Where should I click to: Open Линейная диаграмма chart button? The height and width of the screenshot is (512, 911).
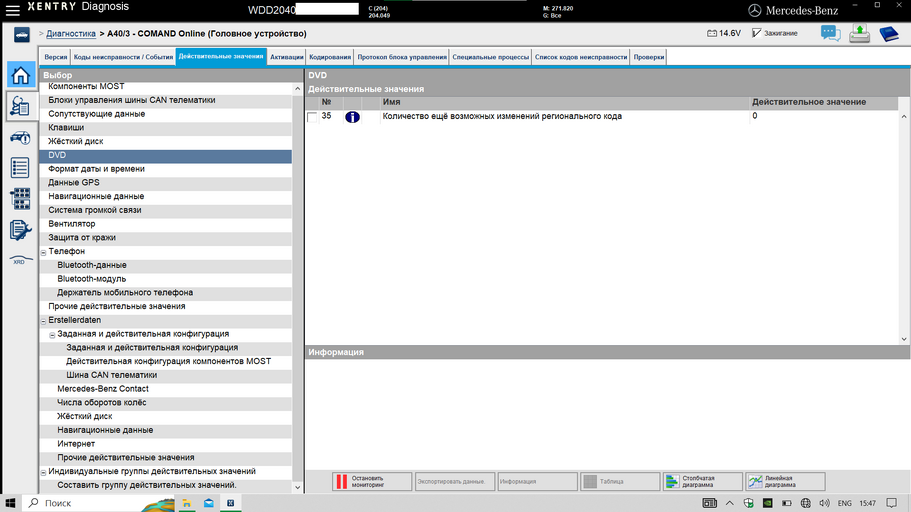pyautogui.click(x=785, y=481)
